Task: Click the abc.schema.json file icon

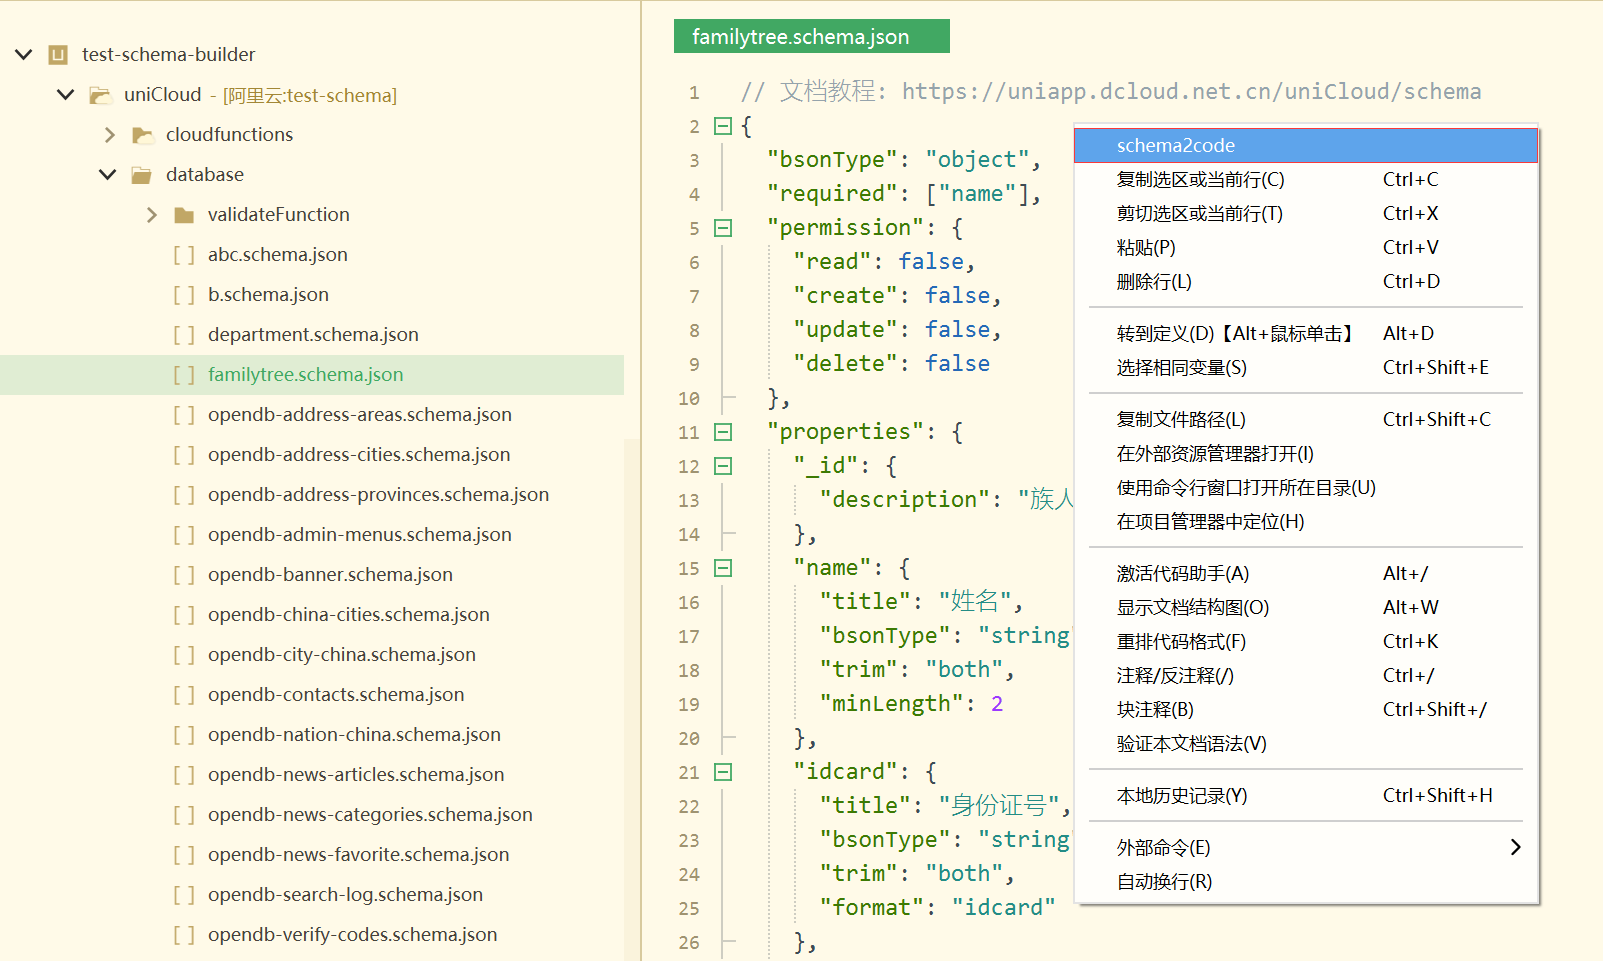Action: click(184, 255)
